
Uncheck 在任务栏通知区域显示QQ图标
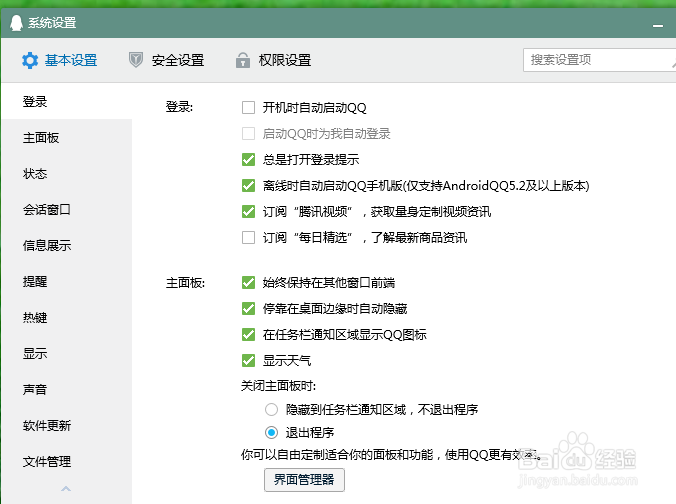(248, 335)
